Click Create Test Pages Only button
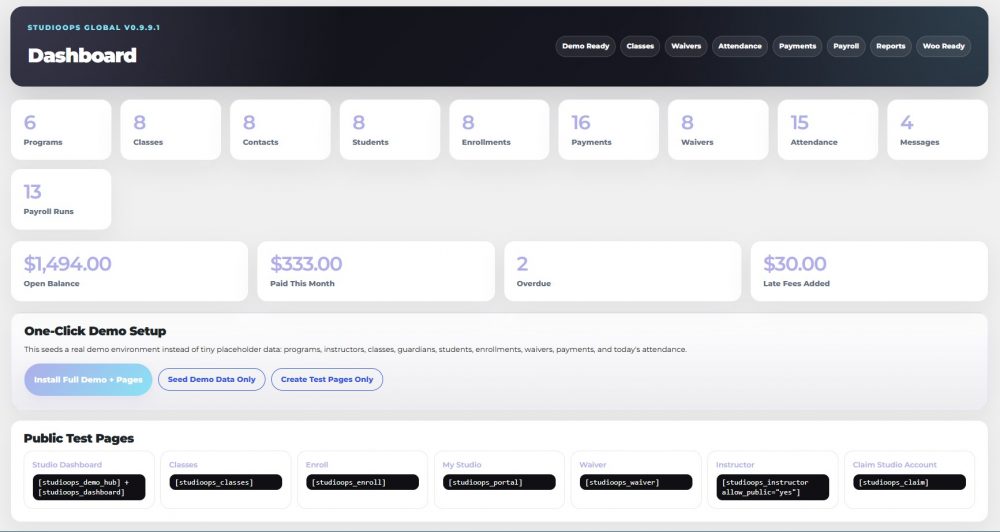Image resolution: width=1000 pixels, height=532 pixels. (x=327, y=380)
